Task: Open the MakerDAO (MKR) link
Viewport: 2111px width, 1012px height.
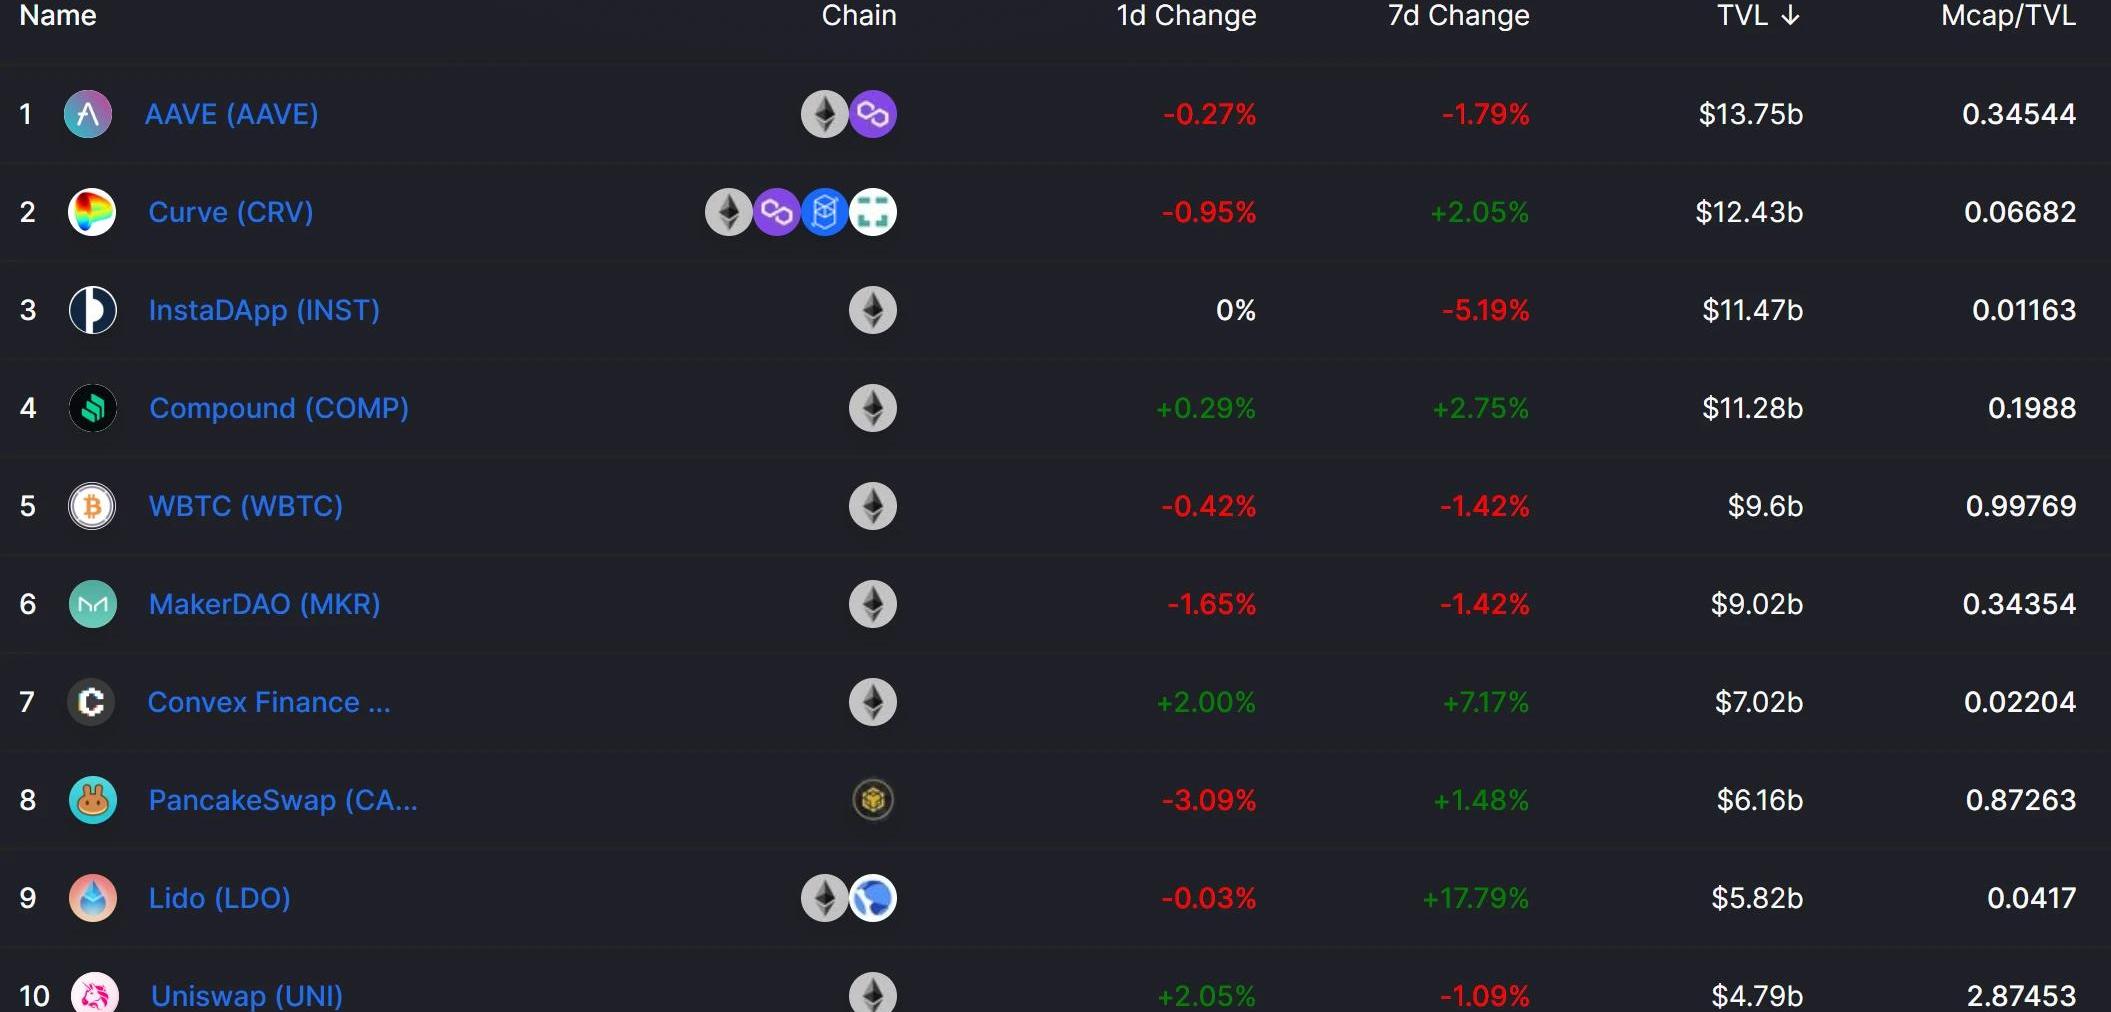Action: [x=264, y=604]
